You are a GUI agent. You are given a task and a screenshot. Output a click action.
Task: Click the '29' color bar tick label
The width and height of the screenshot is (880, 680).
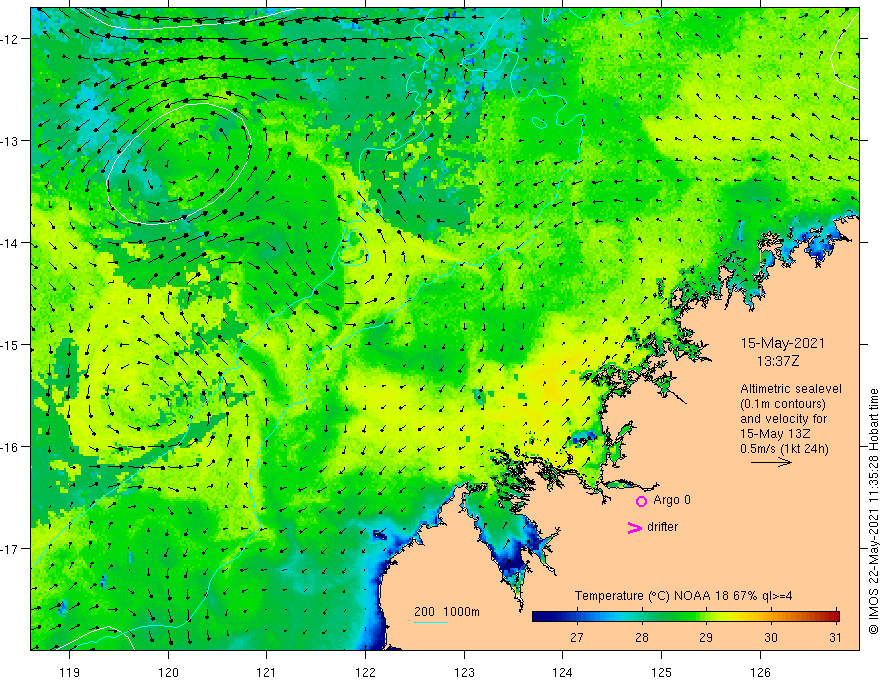[706, 637]
